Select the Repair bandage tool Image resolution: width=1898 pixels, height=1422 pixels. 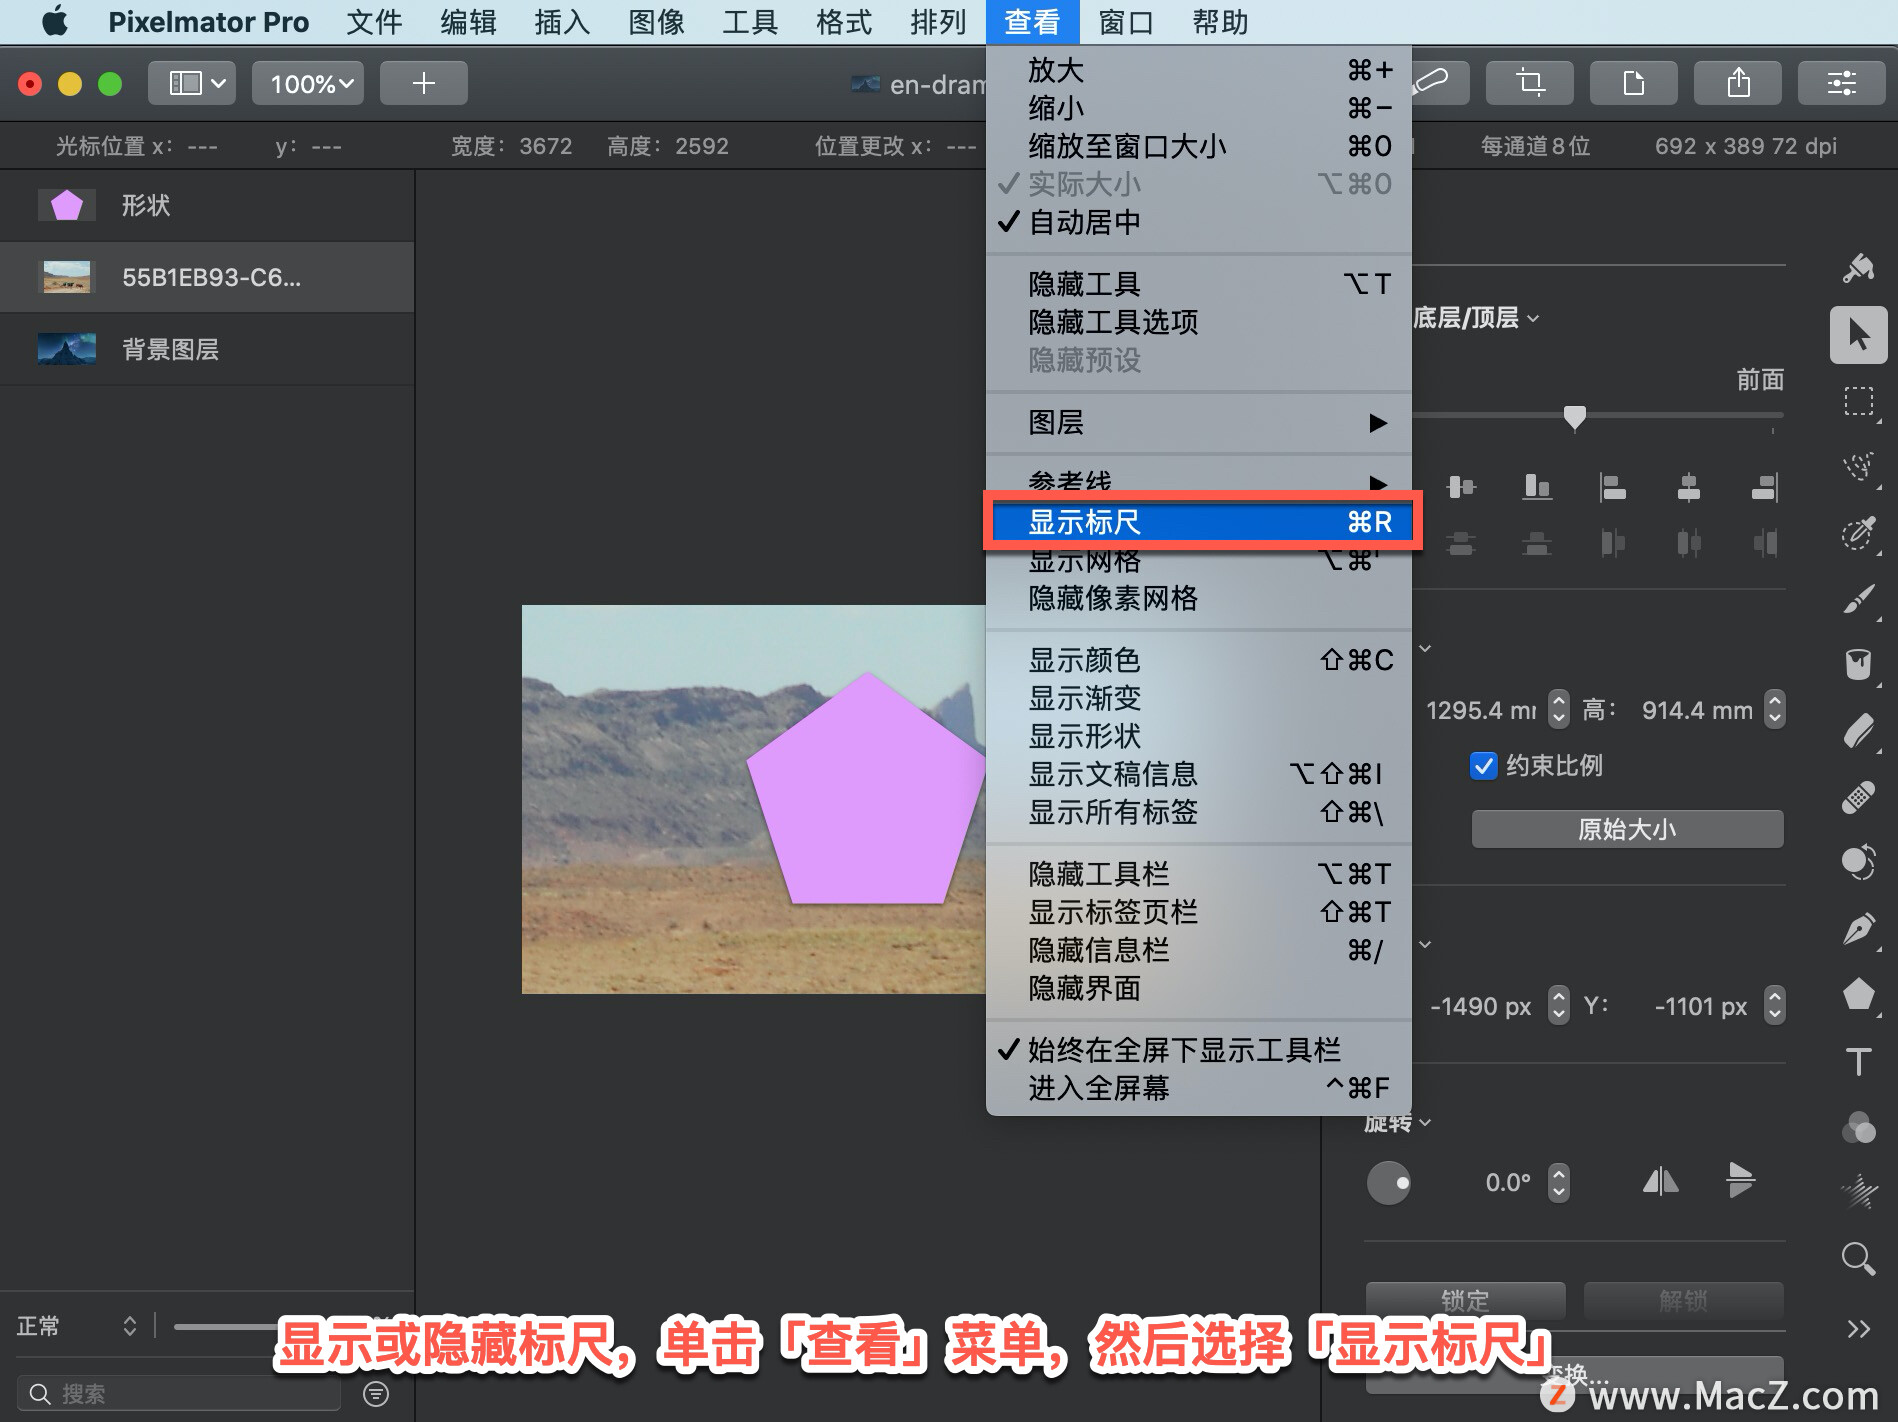tap(1858, 797)
